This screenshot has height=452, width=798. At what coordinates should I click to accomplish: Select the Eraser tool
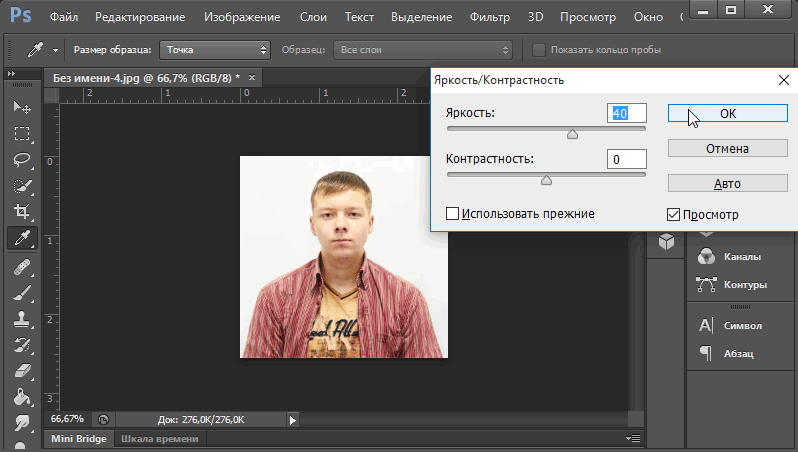click(x=21, y=371)
